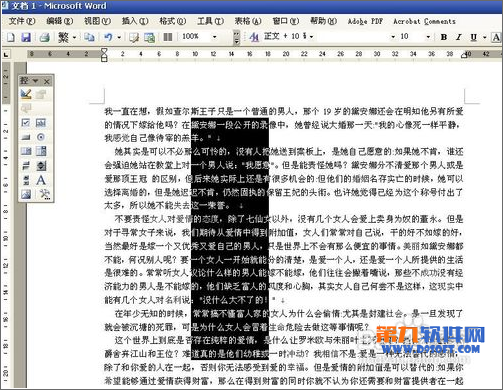503x390 pixels.
Task: Open the 正文 + 10 style dropdown
Action: (311, 37)
